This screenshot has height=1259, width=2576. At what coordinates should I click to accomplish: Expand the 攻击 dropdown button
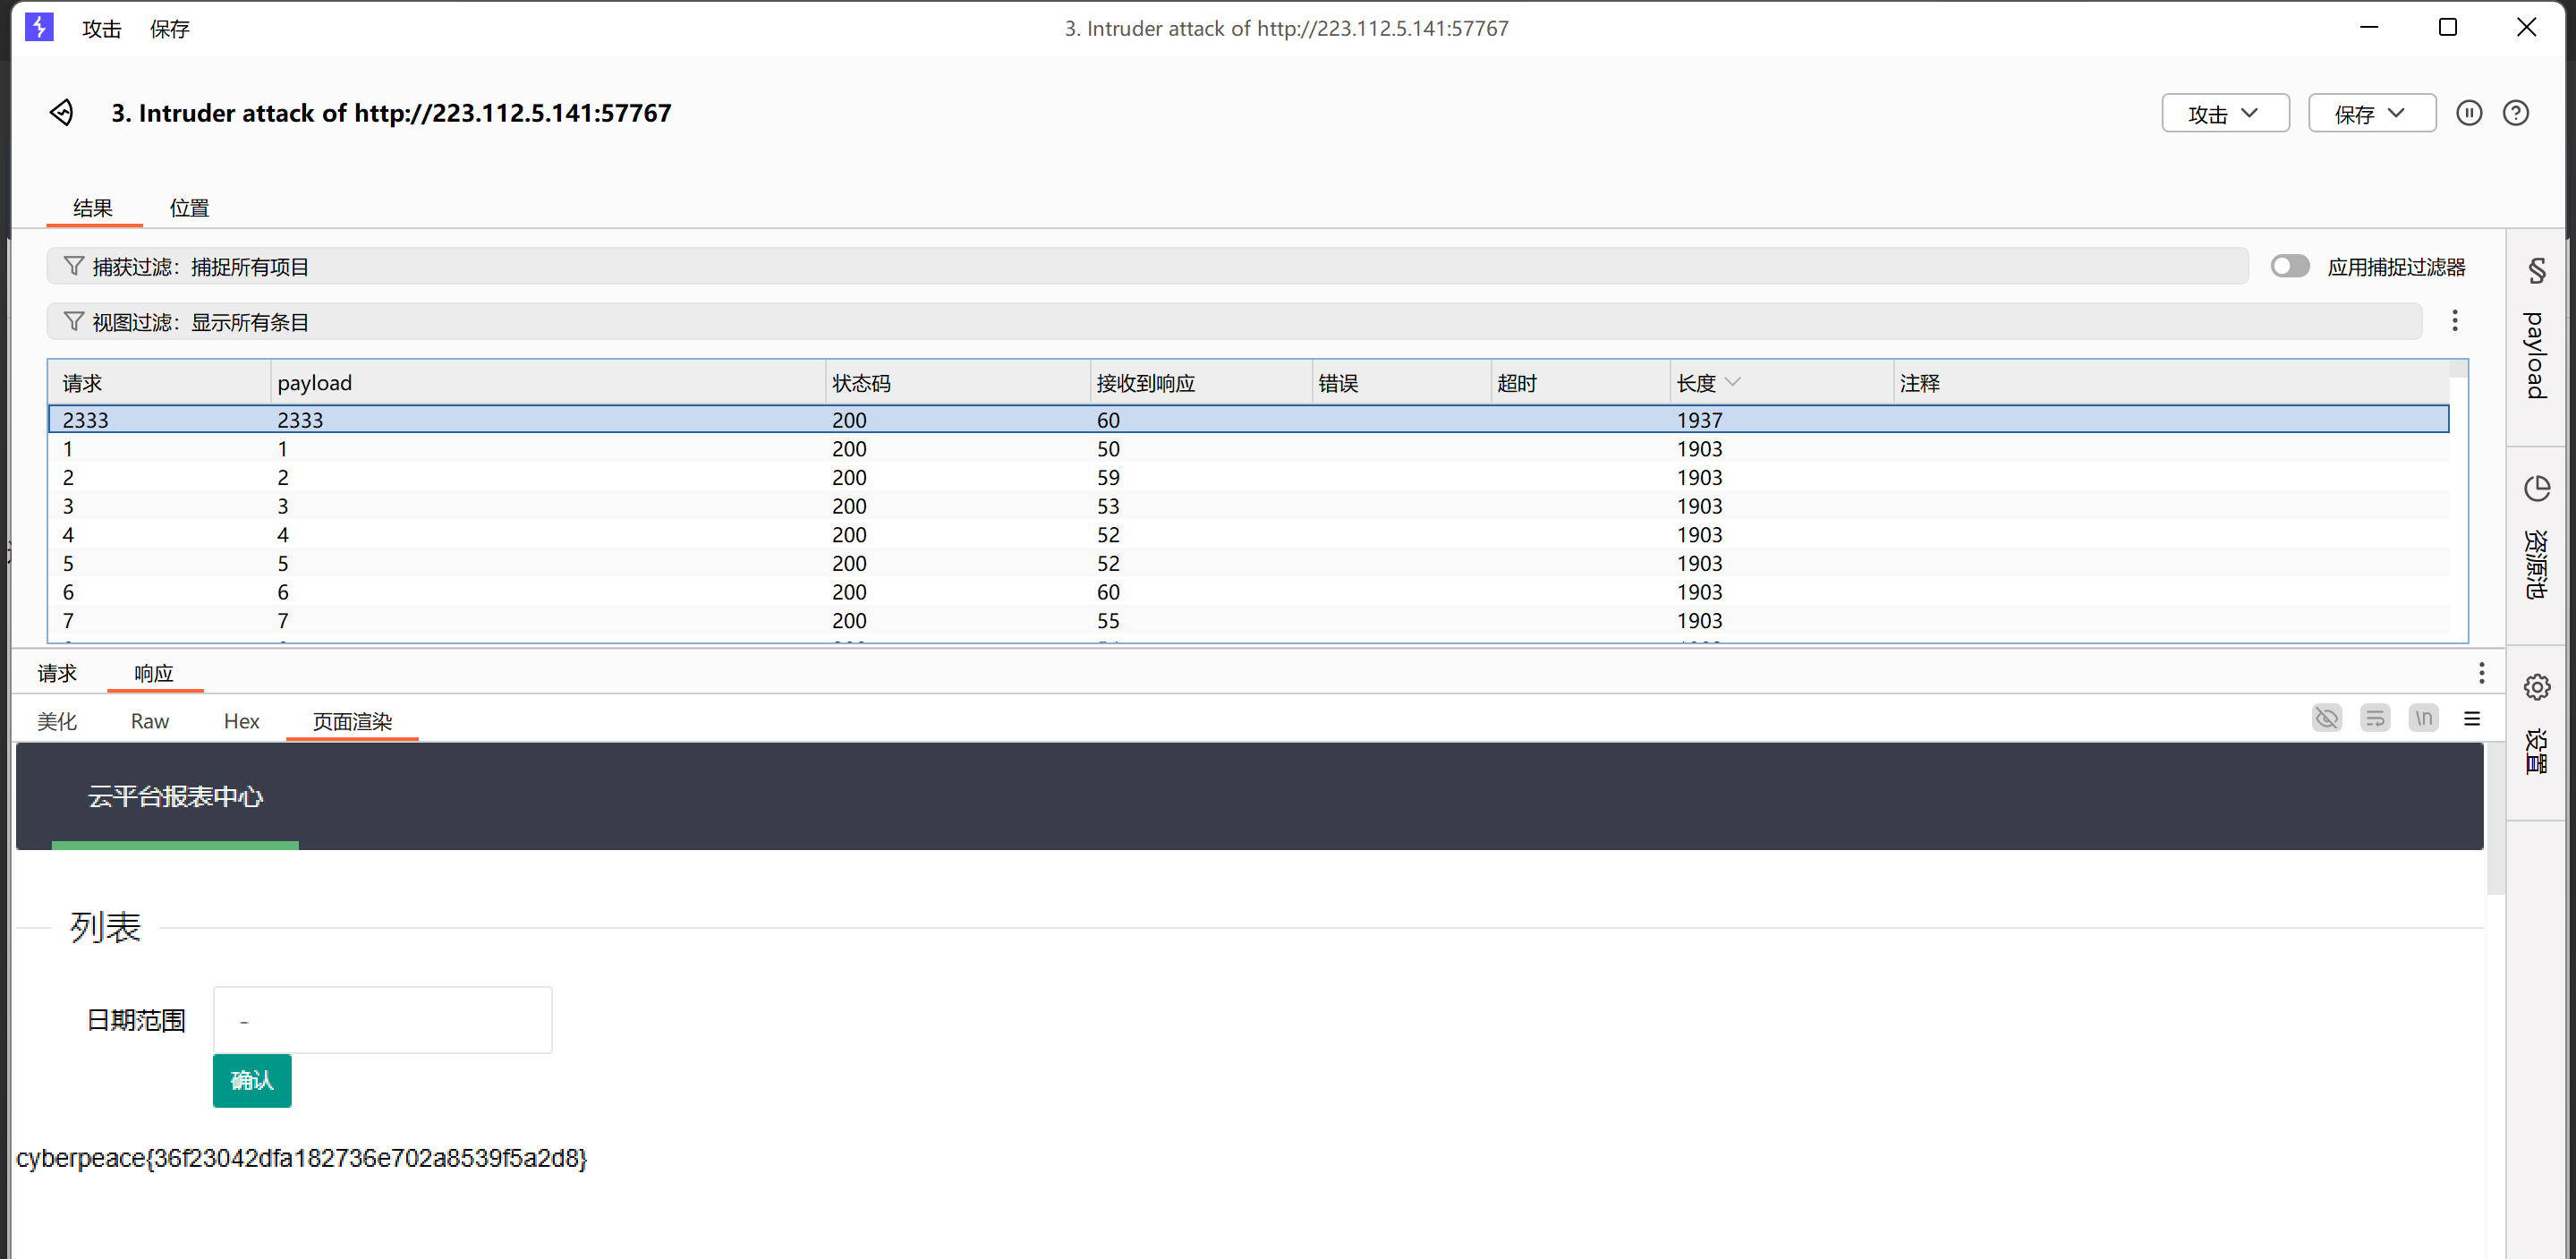click(x=2224, y=114)
